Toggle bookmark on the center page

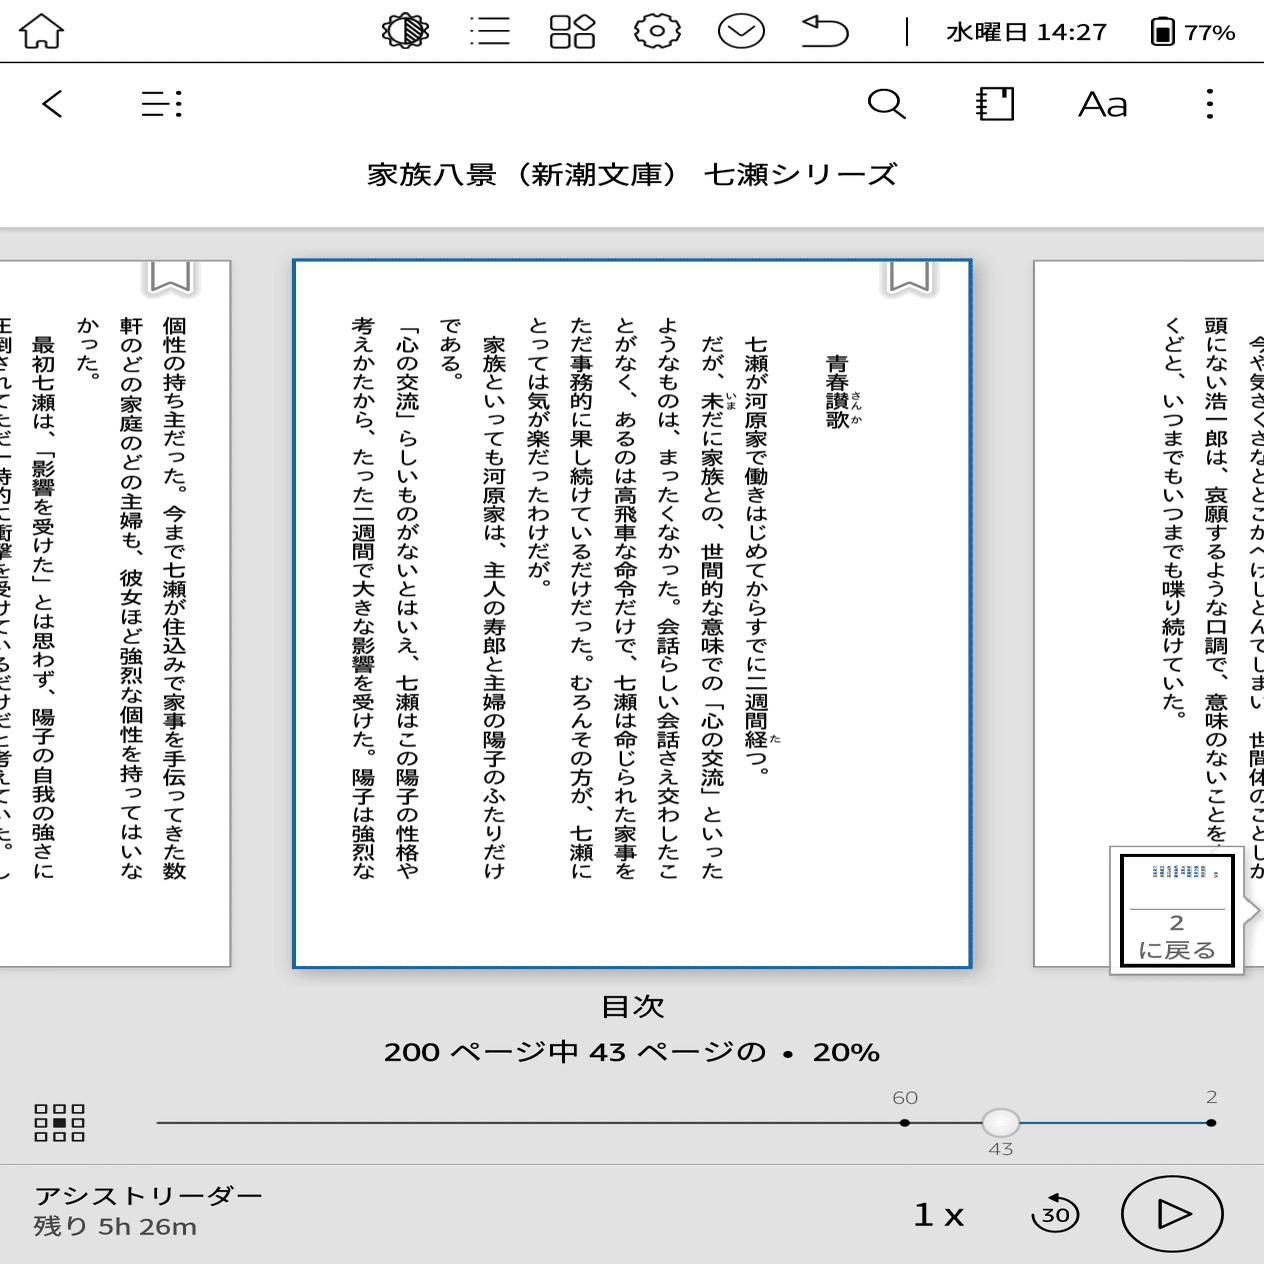[909, 277]
